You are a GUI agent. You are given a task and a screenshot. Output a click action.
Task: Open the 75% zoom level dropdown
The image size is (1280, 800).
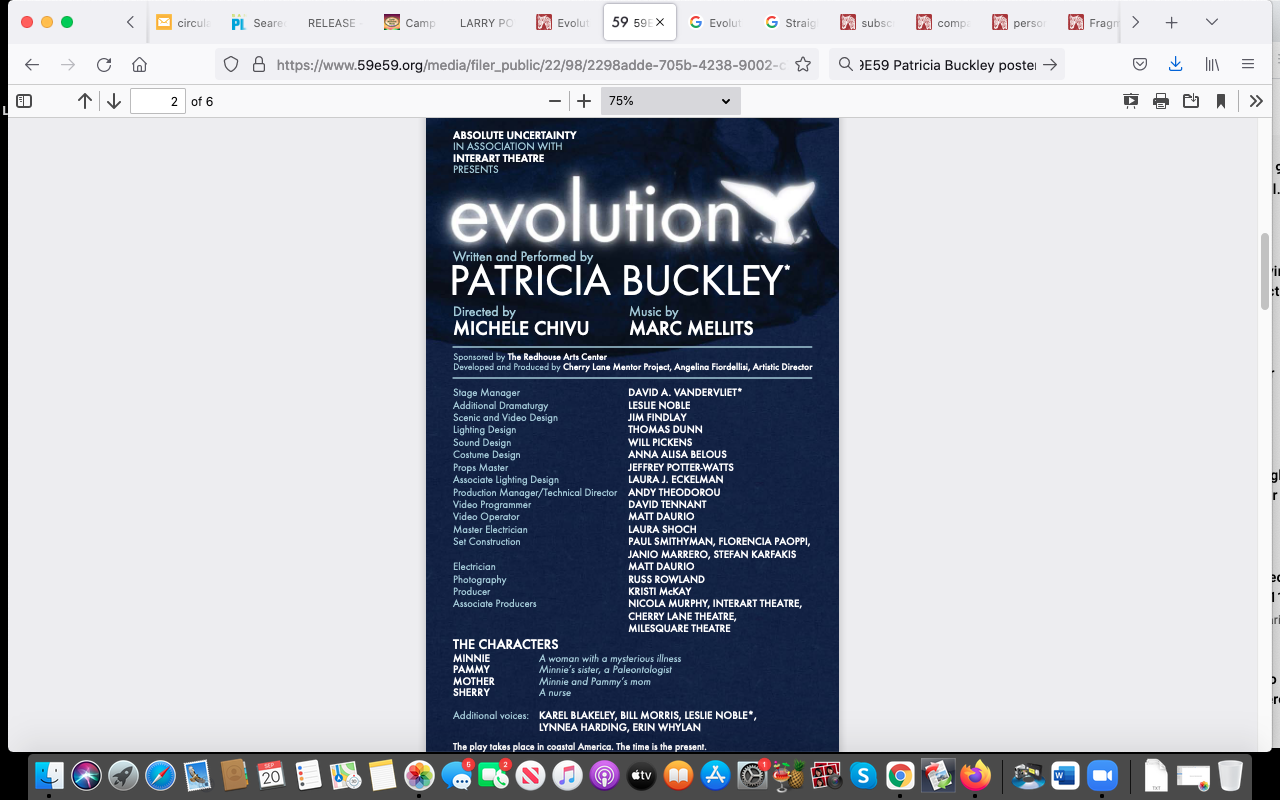tap(670, 101)
